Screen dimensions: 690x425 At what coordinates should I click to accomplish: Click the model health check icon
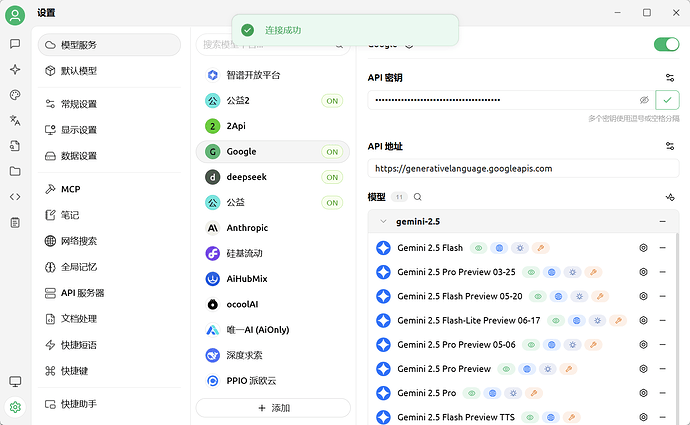click(670, 197)
